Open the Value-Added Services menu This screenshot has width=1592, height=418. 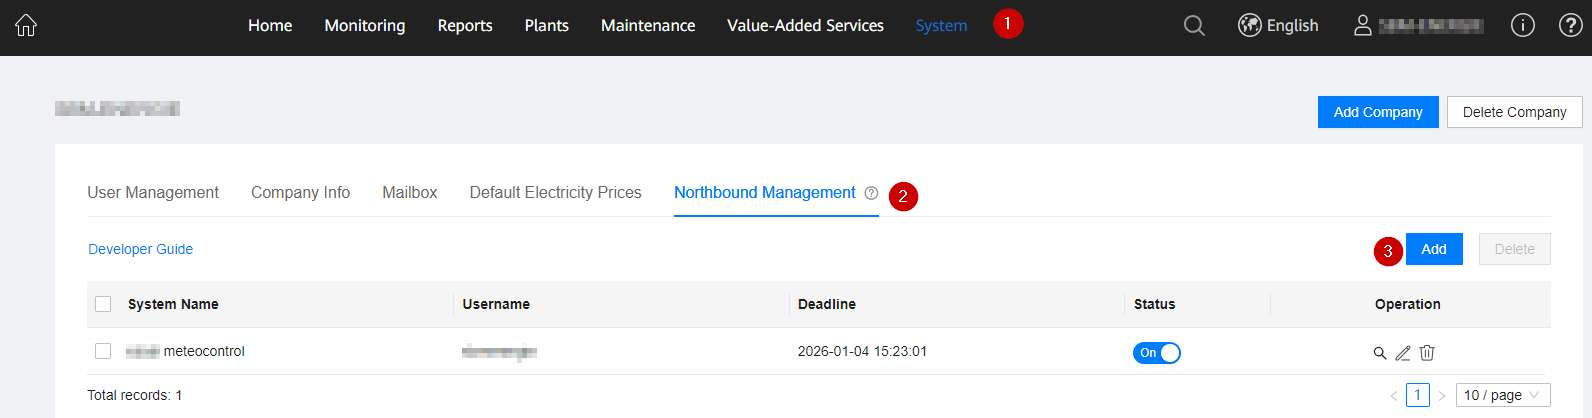coord(805,26)
